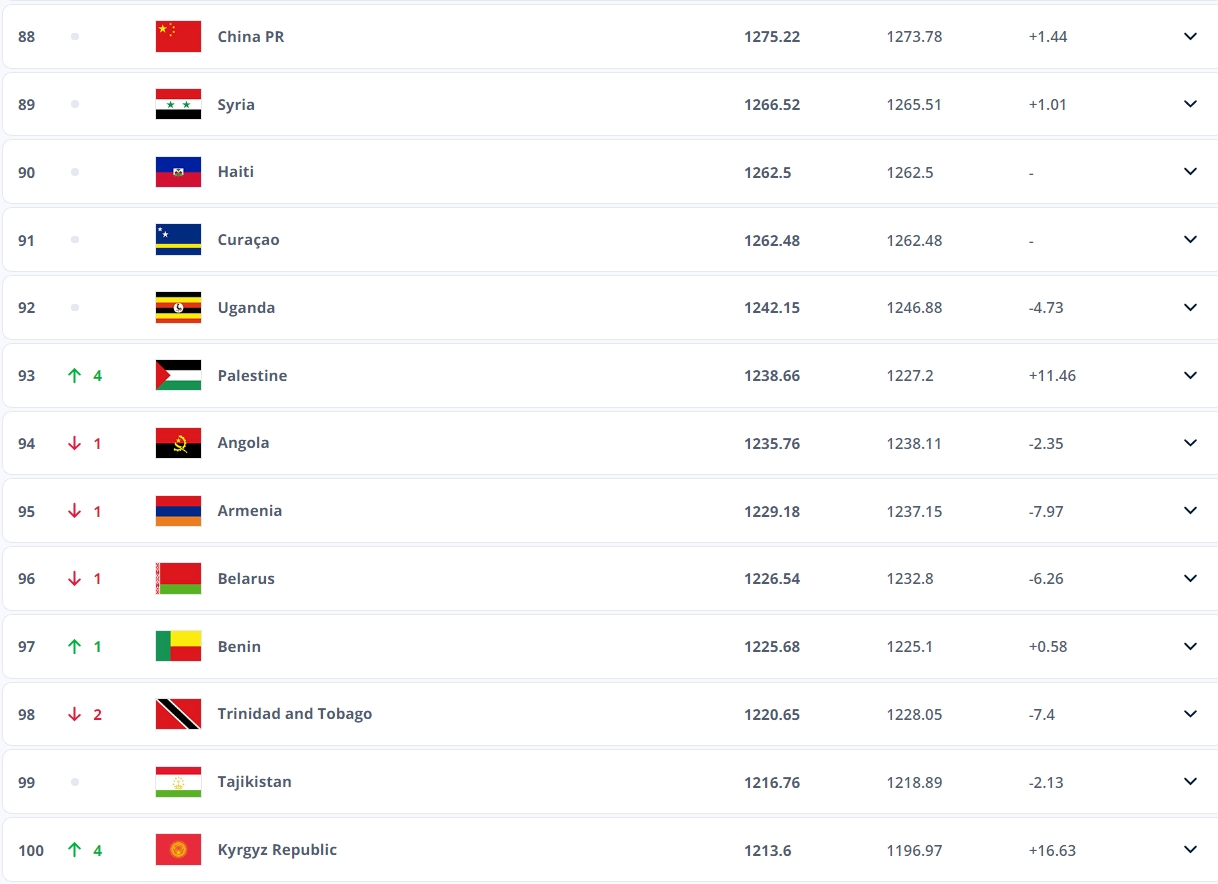Click the Syria flag icon
Image resolution: width=1218 pixels, height=884 pixels.
(178, 104)
